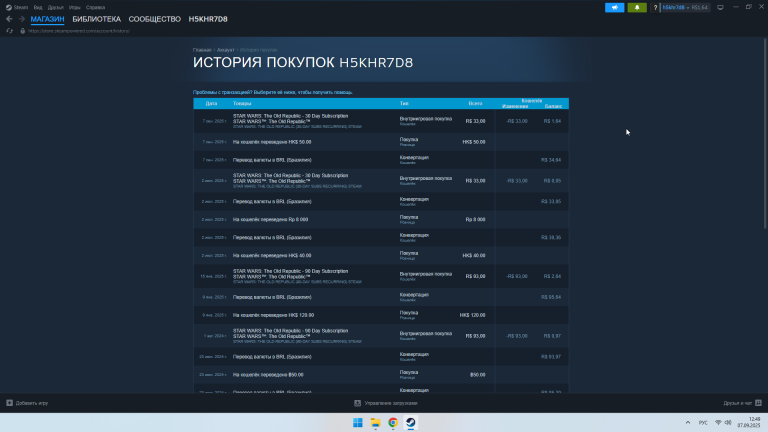Open the Вид menu
Image resolution: width=768 pixels, height=432 pixels.
tap(38, 7)
